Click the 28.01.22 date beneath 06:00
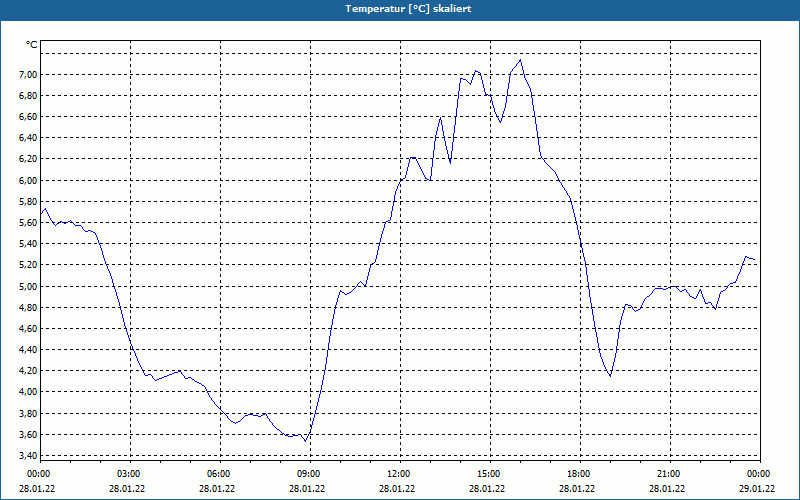800x500 pixels. click(x=217, y=489)
